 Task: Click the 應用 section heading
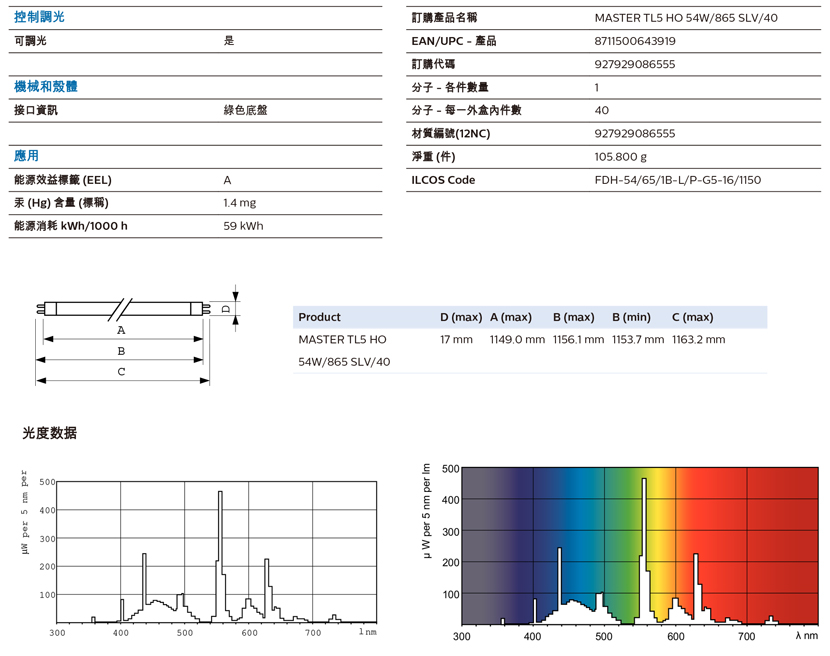point(26,156)
